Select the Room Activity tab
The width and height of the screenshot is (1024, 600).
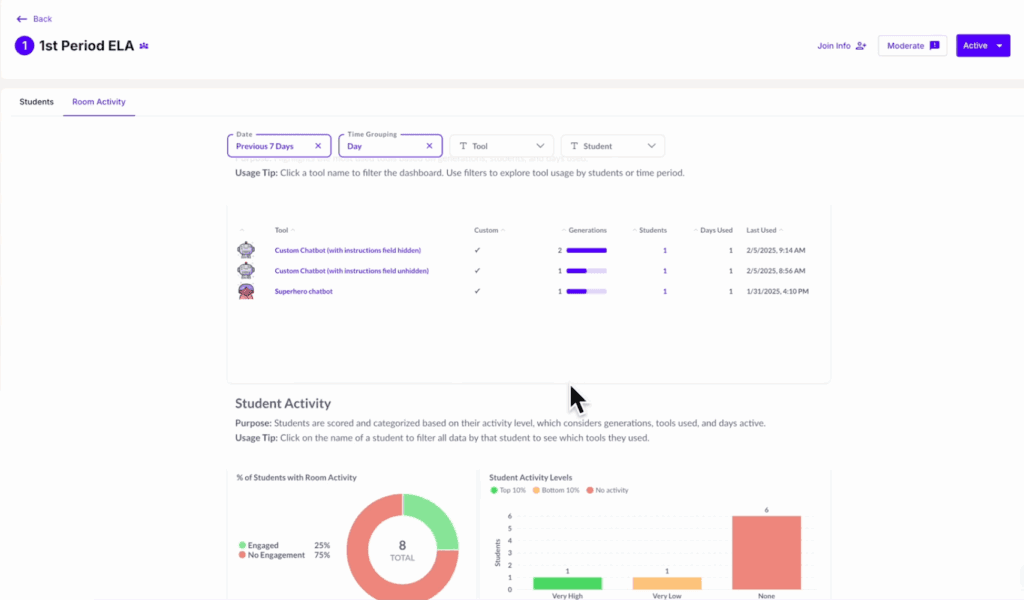tap(99, 102)
